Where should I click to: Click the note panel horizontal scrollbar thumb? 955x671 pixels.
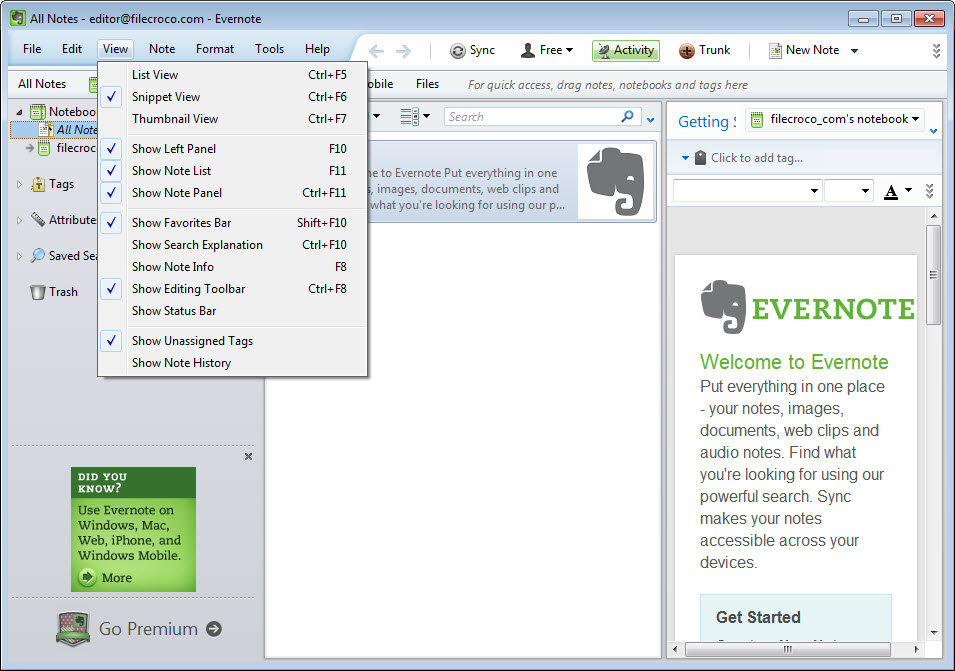pyautogui.click(x=788, y=650)
